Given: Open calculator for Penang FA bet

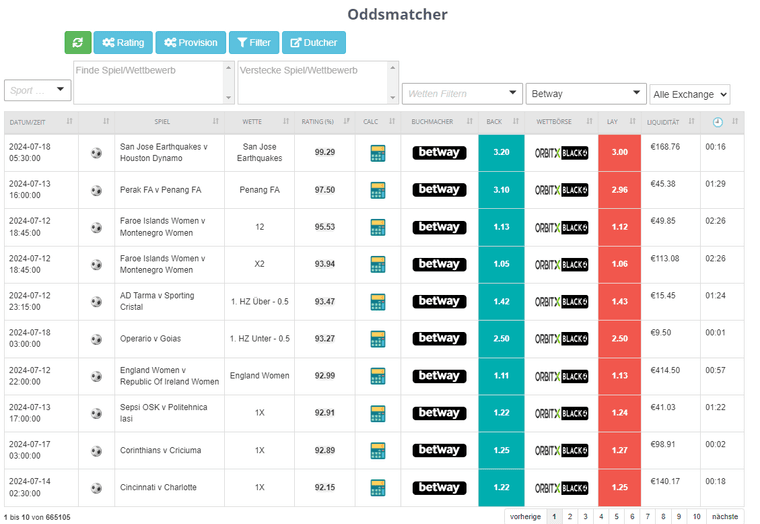Looking at the screenshot, I should click(378, 190).
